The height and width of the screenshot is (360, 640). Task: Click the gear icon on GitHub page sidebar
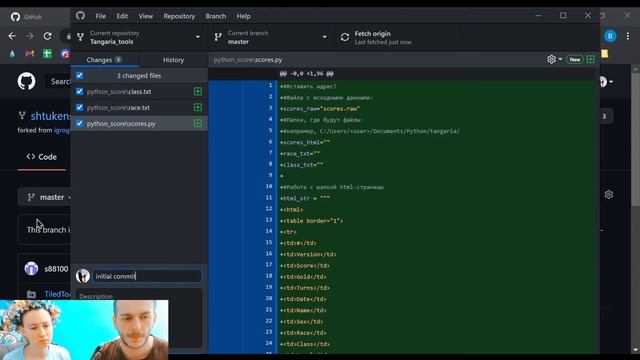point(609,195)
